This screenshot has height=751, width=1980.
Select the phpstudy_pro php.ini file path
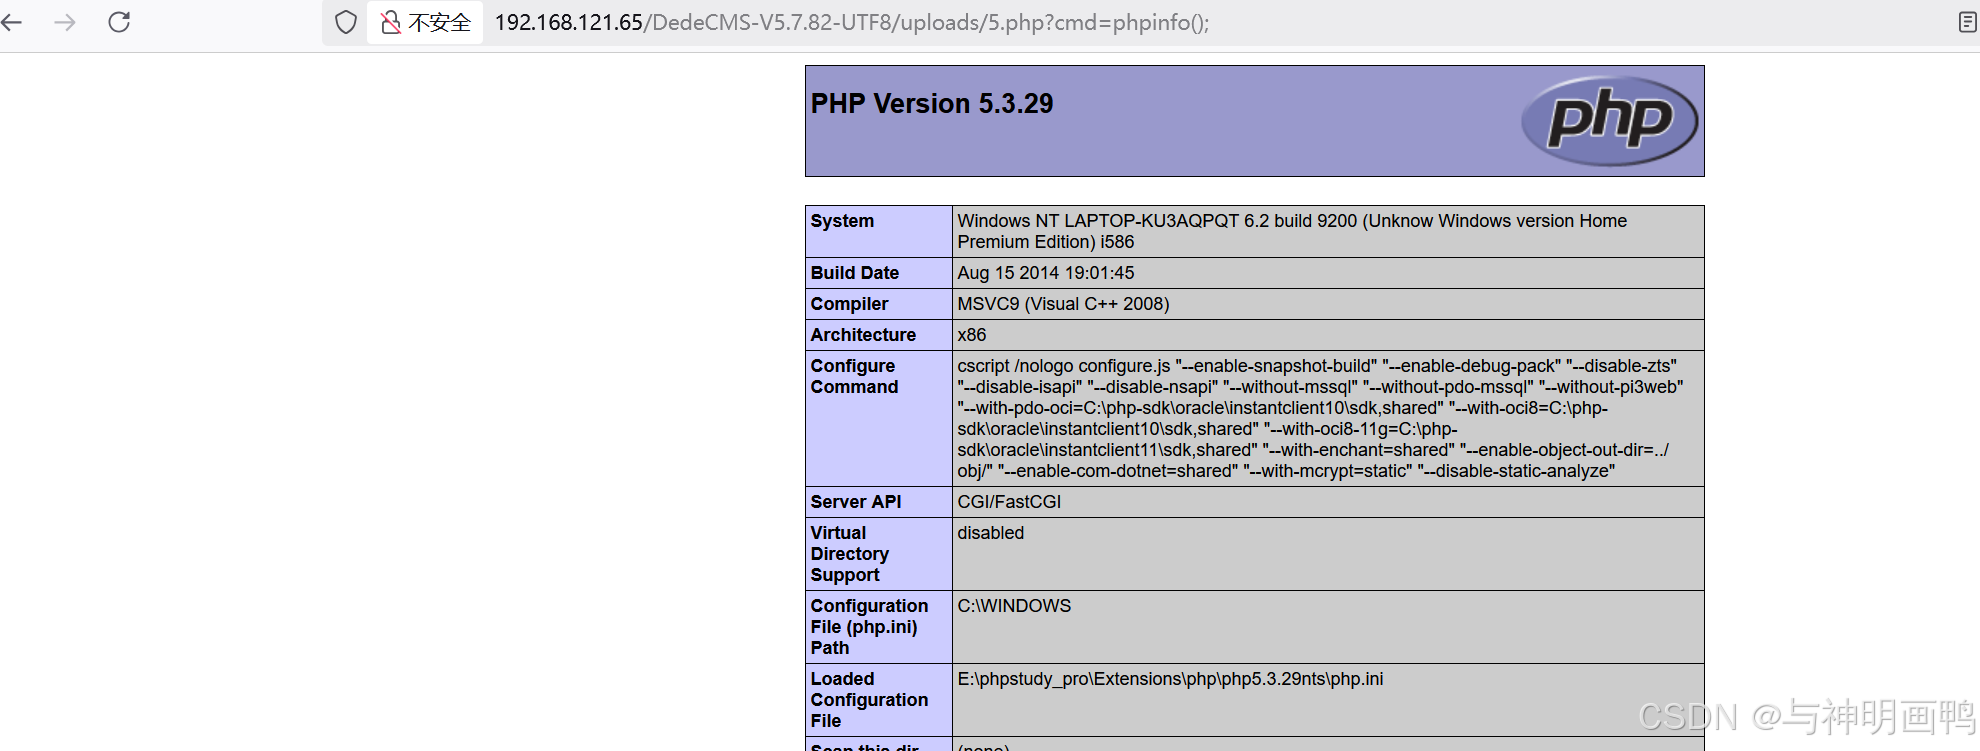click(1170, 679)
